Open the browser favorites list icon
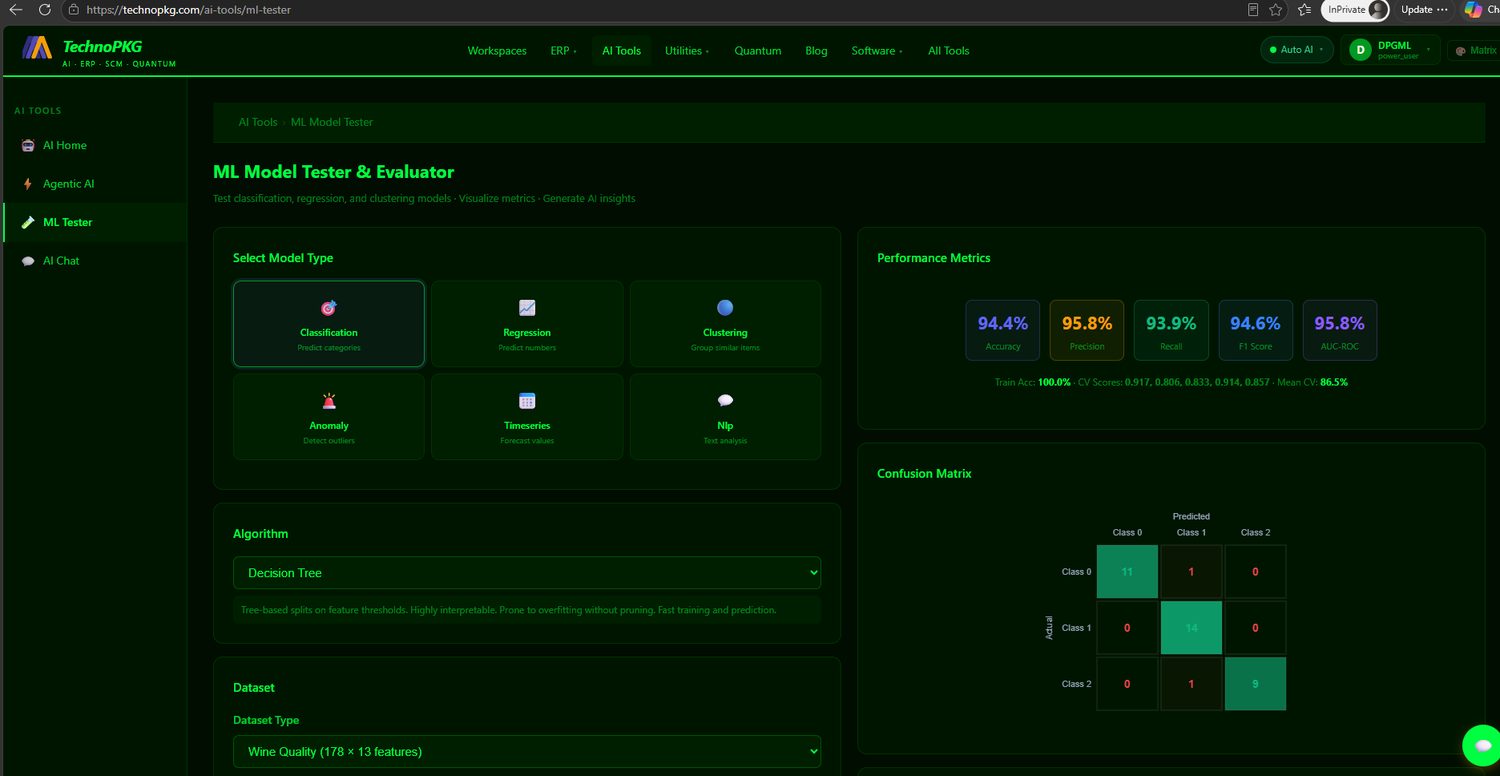The width and height of the screenshot is (1500, 776). [x=1304, y=9]
